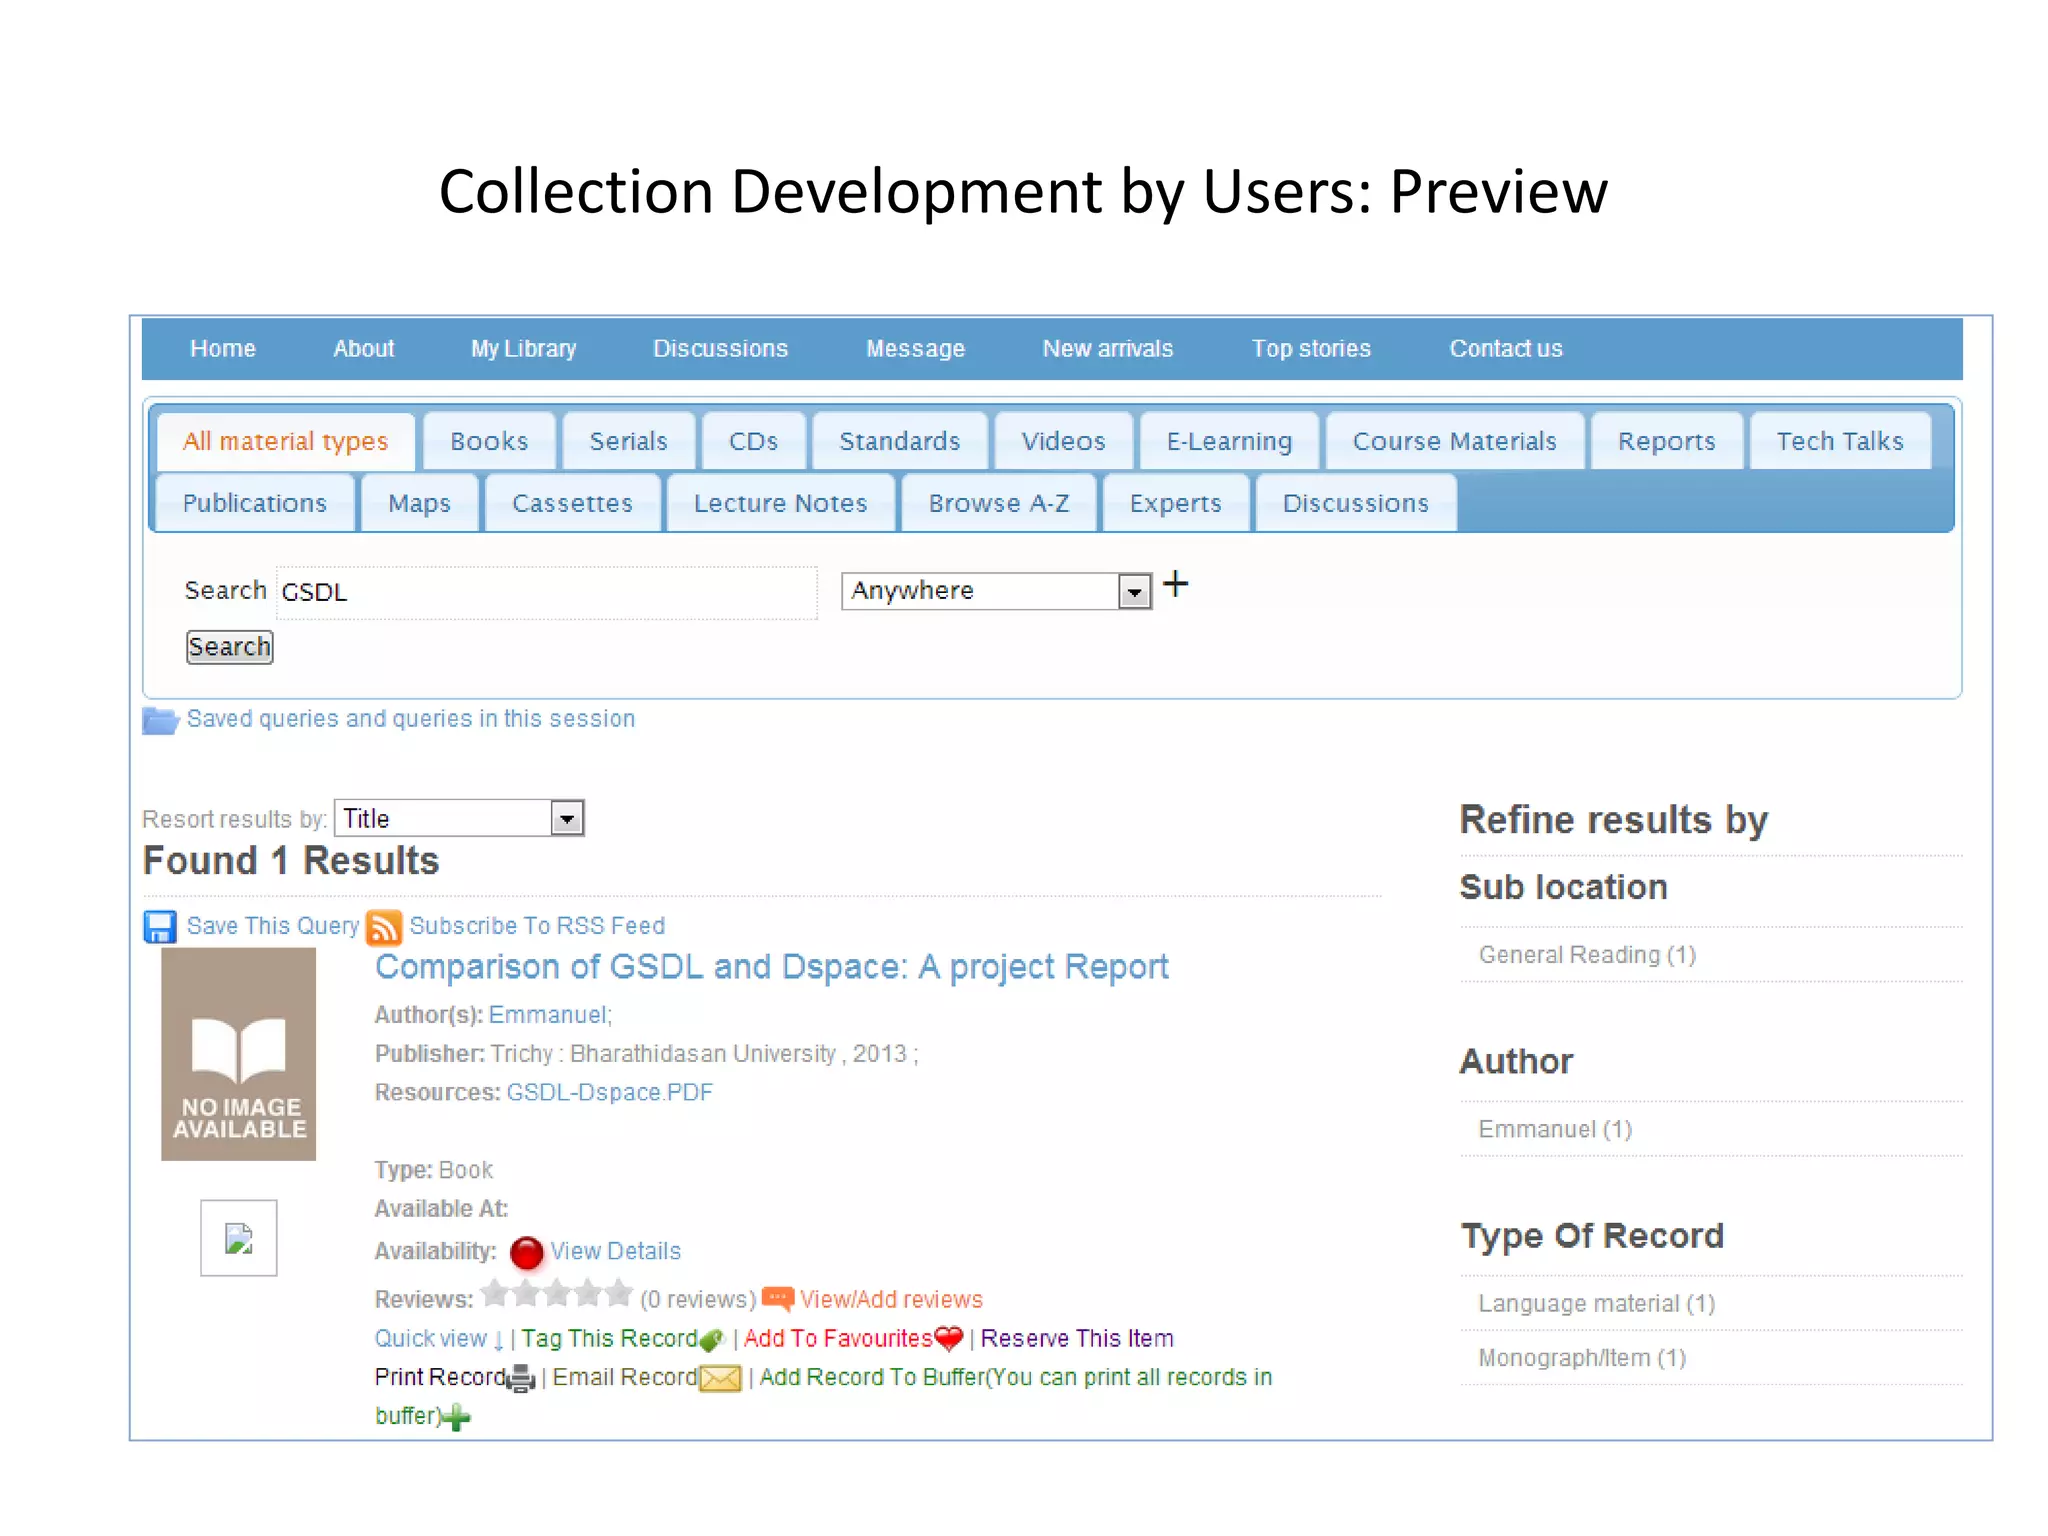This screenshot has height=1536, width=2048.
Task: Switch to the Serials tab
Action: (628, 442)
